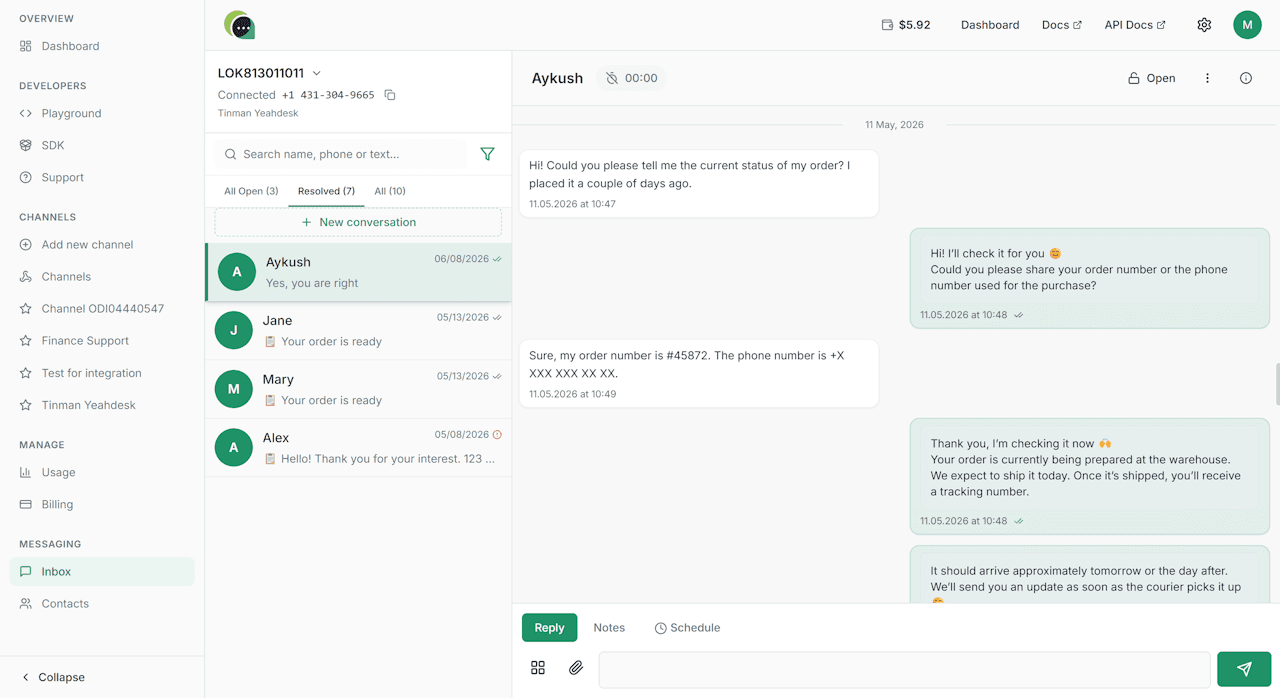The image size is (1280, 698).
Task: Open the conversation filter funnel icon
Action: pos(487,154)
